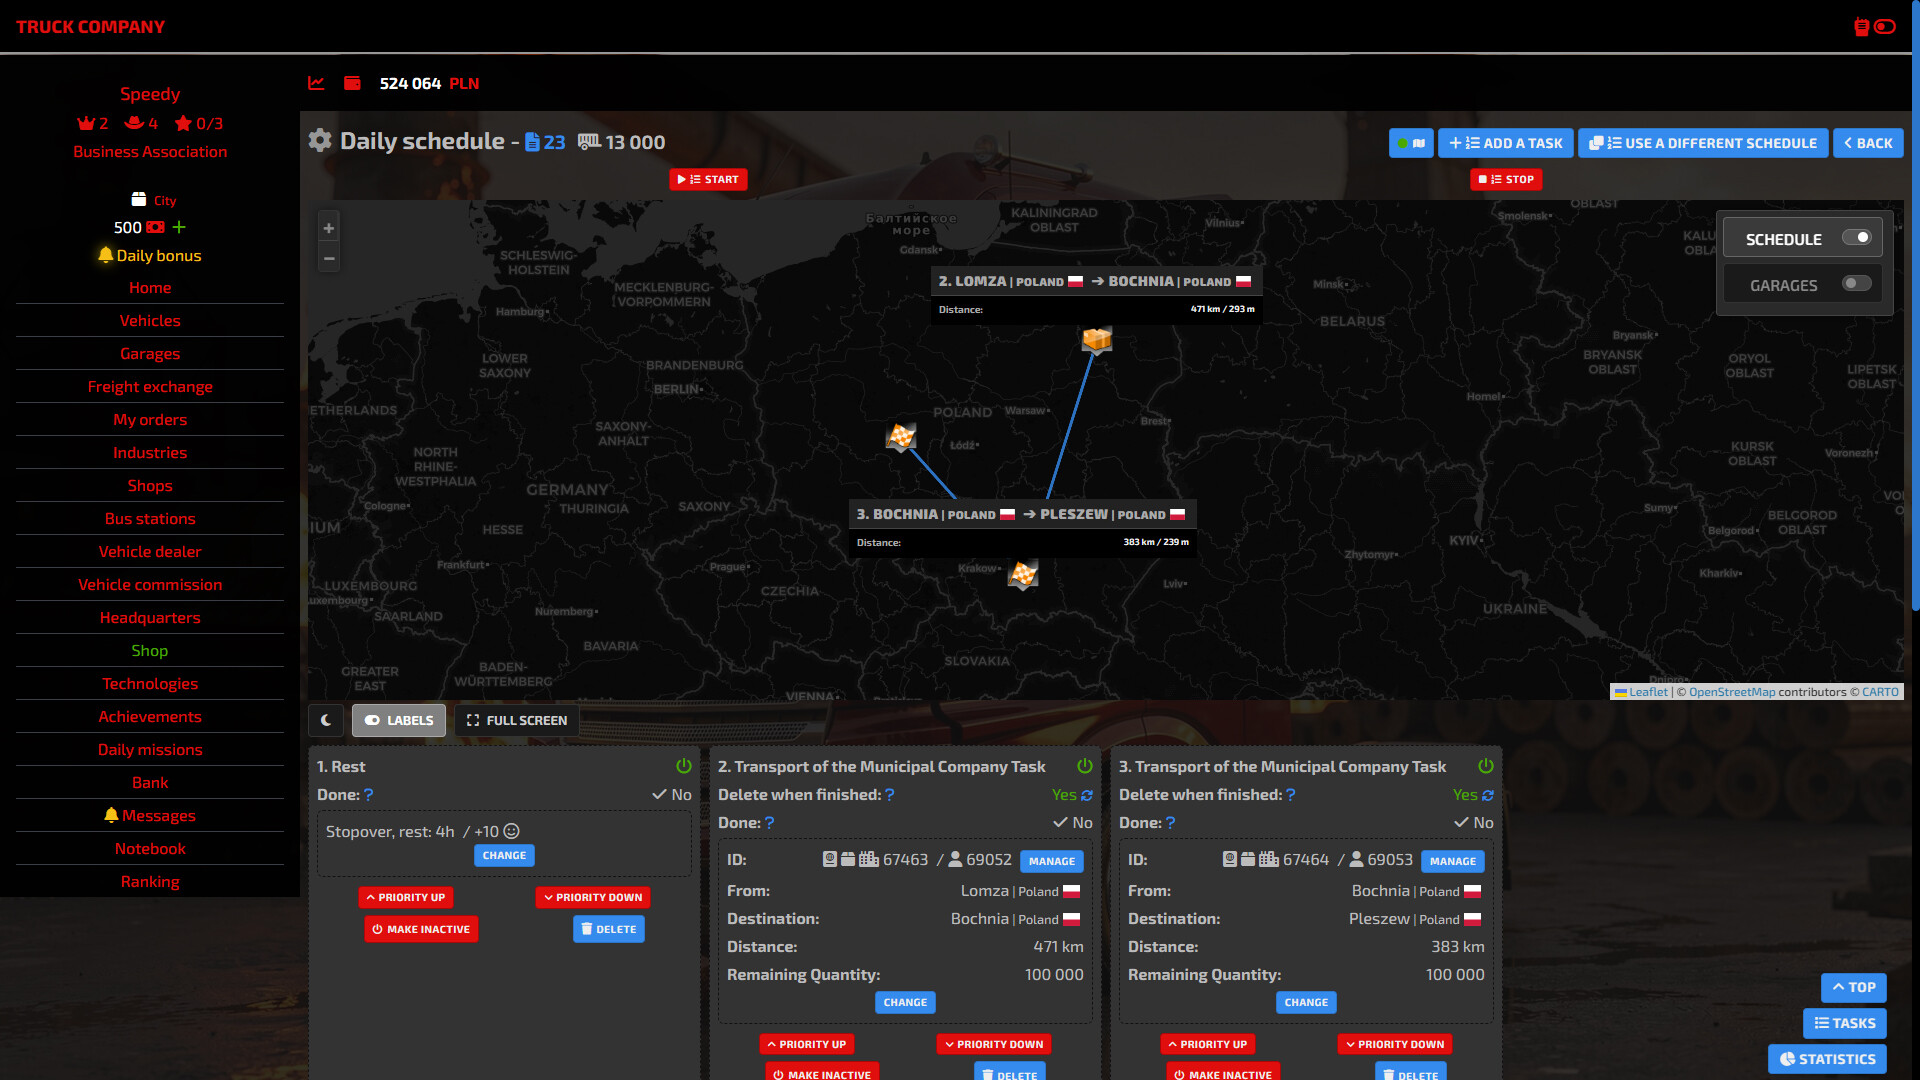Enable the GARAGES map layer switch

point(1856,284)
